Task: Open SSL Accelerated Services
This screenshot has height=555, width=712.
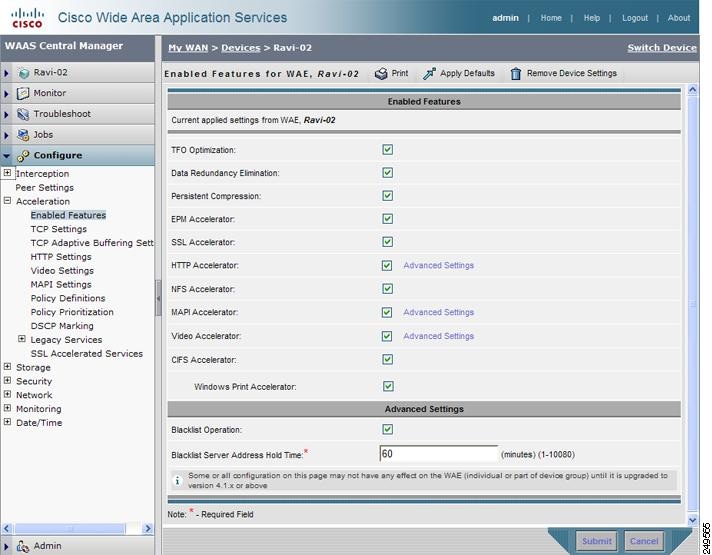Action: click(x=87, y=354)
